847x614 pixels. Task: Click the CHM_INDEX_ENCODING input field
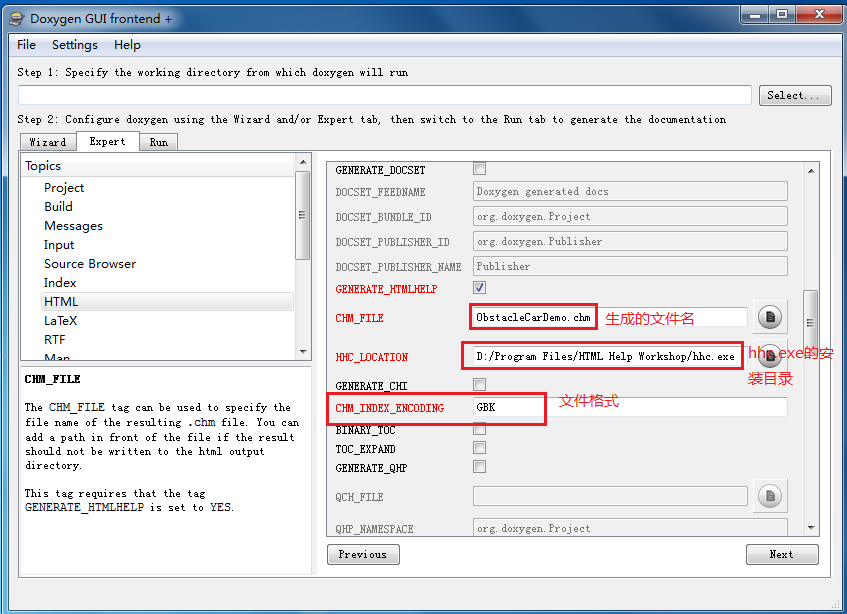coord(630,407)
